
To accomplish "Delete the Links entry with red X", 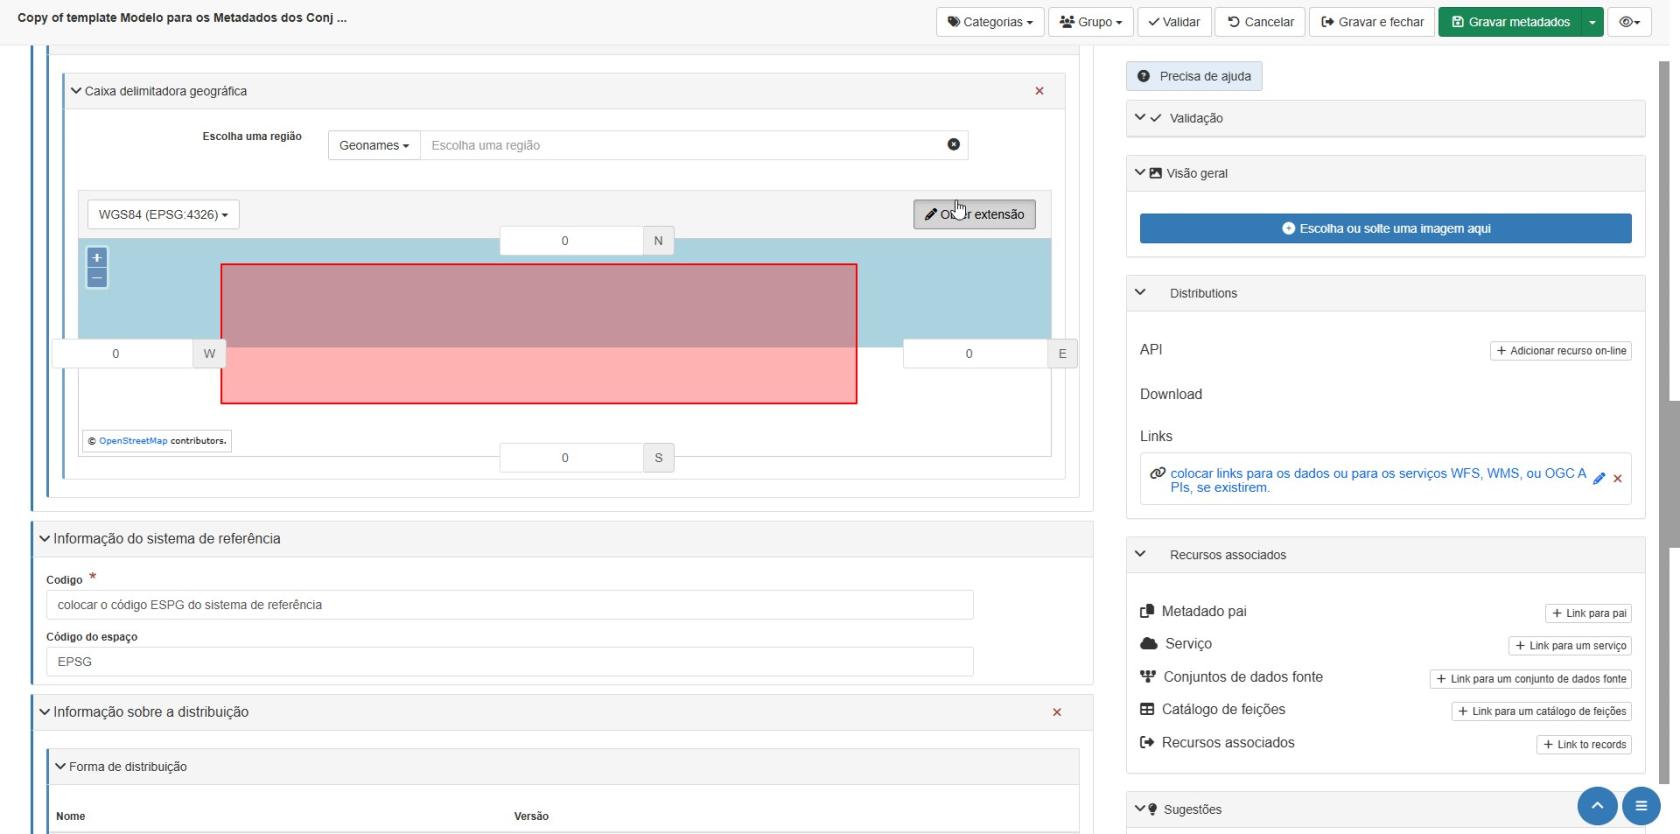I will (x=1618, y=479).
